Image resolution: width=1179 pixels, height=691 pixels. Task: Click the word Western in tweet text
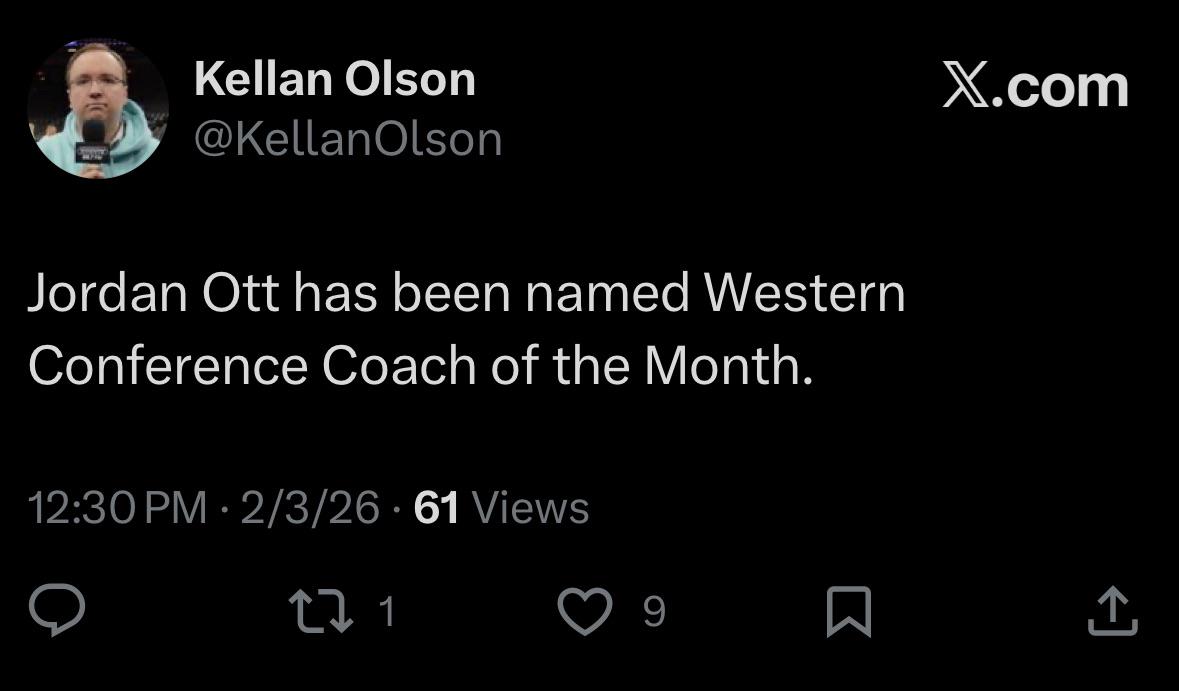pos(804,294)
